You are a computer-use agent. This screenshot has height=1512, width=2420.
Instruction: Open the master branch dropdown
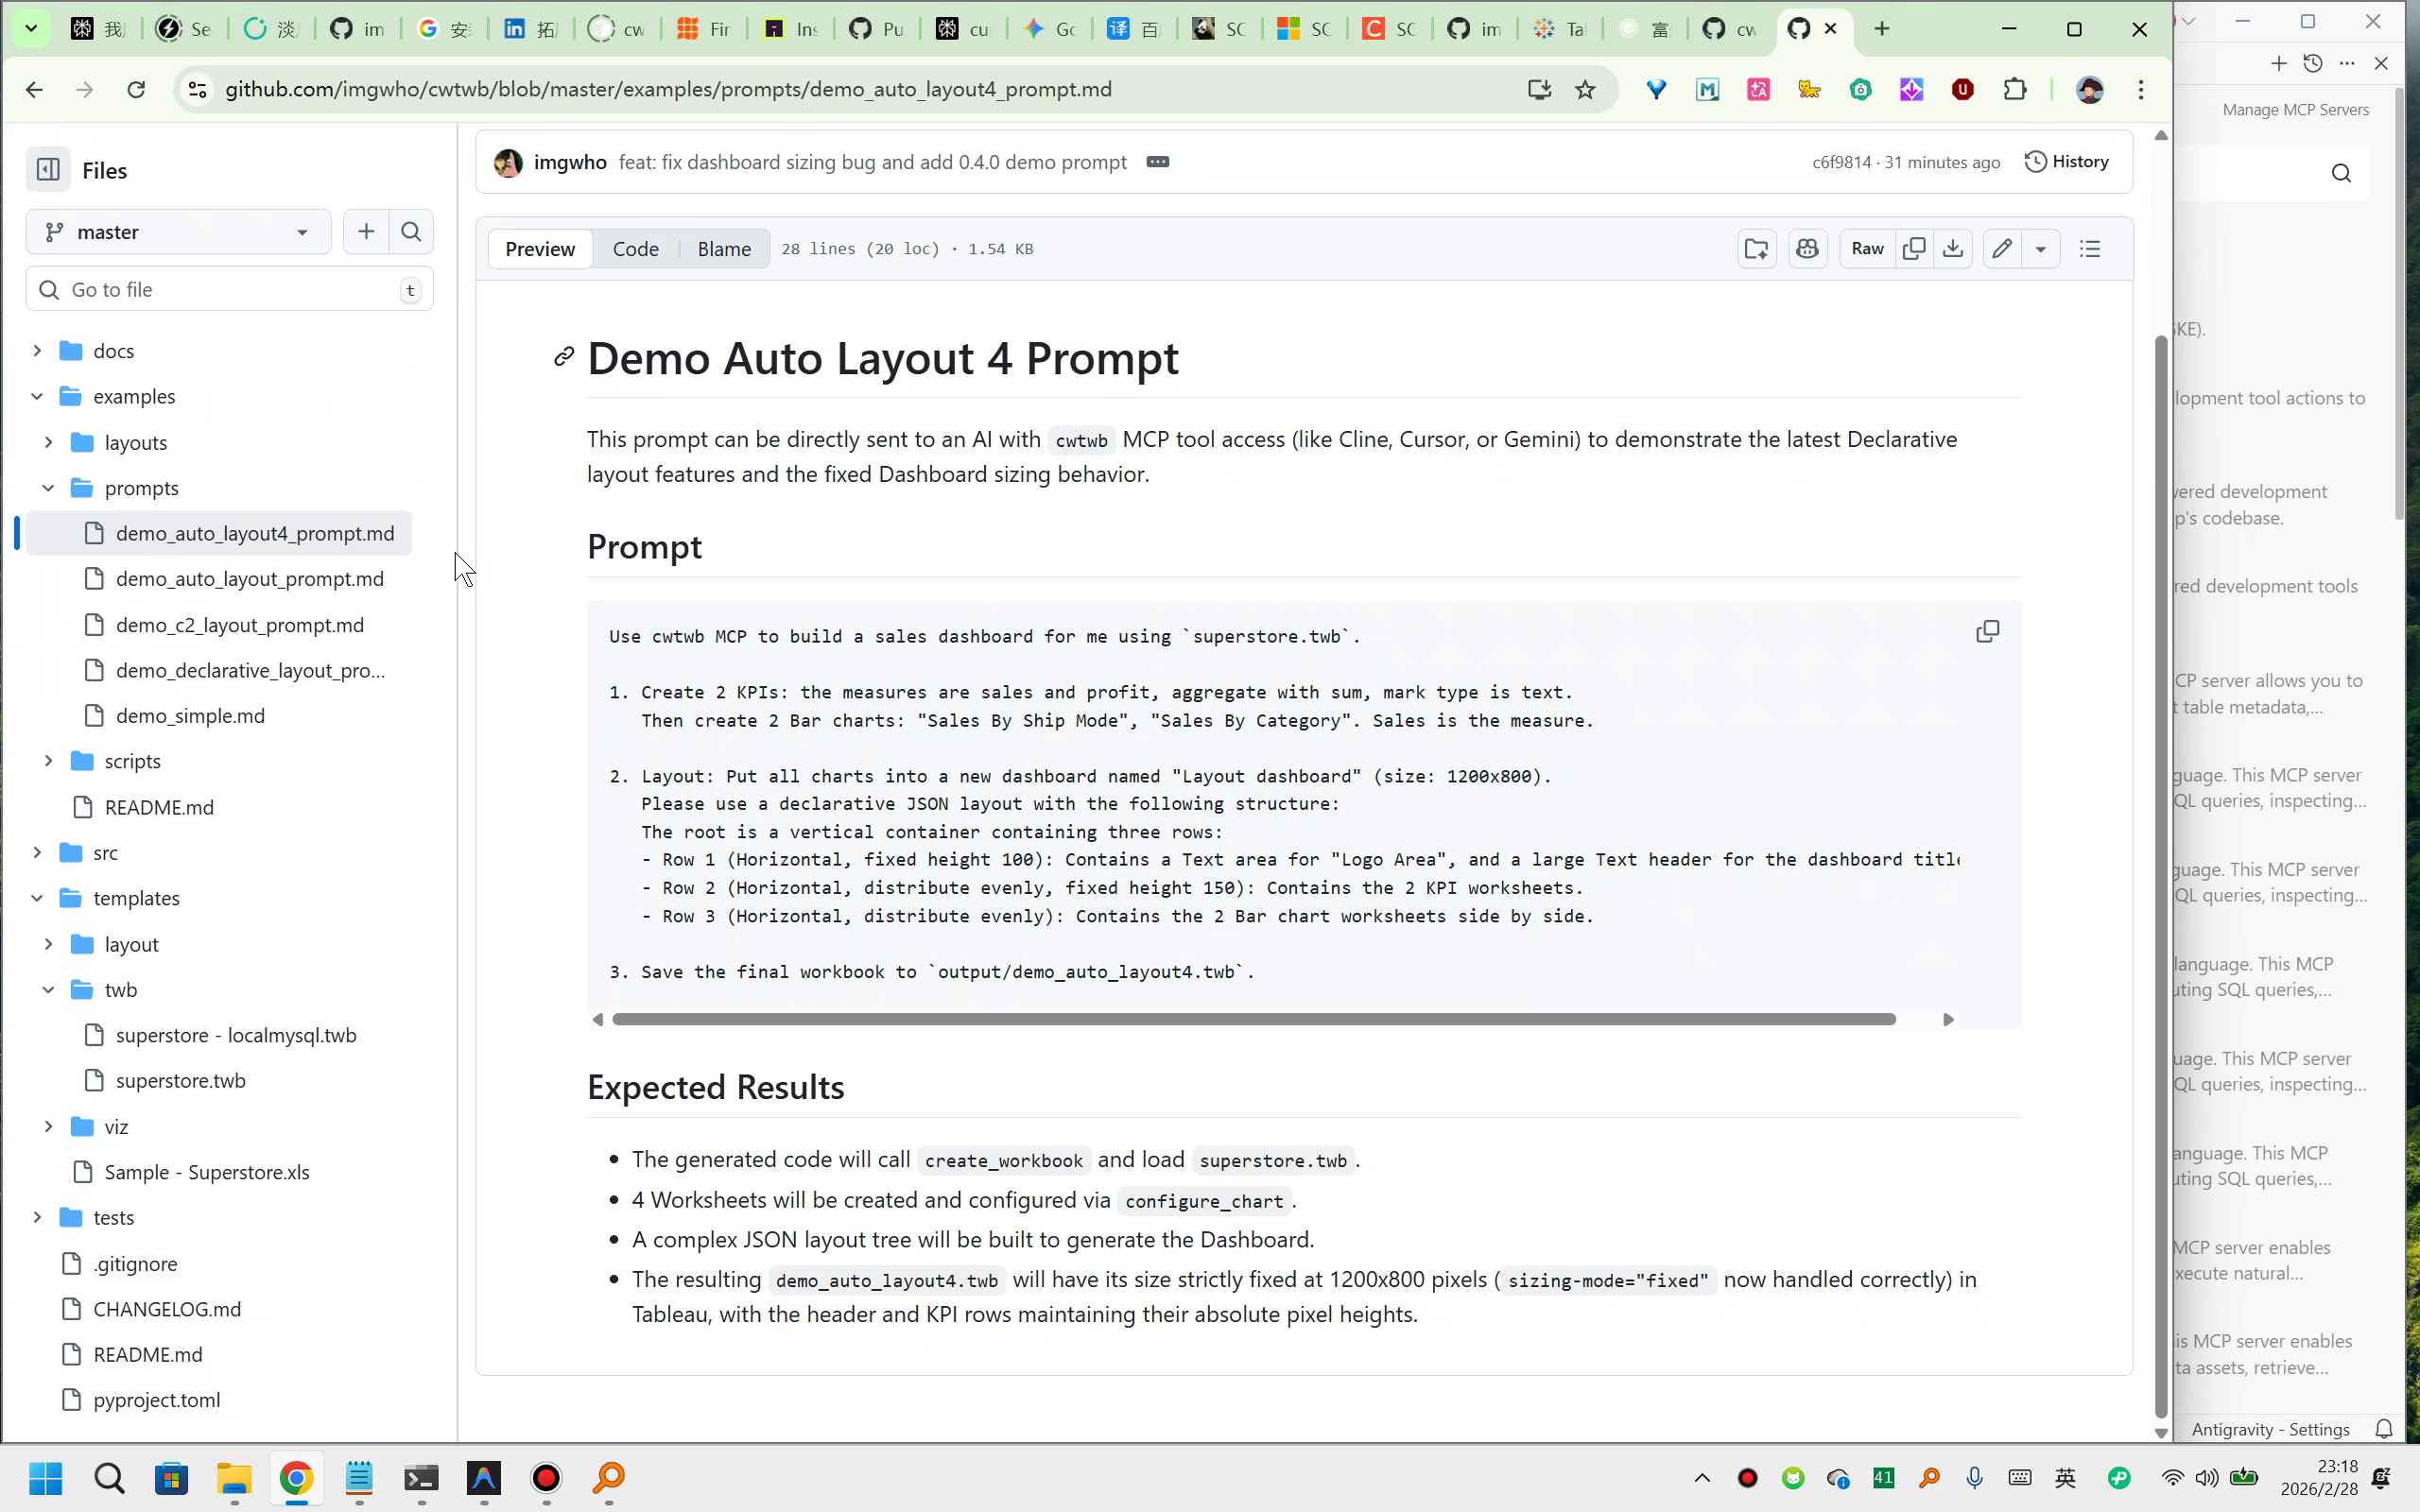[178, 232]
